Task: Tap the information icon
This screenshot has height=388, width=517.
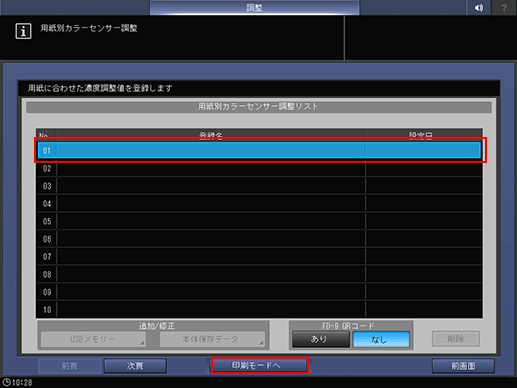Action: [23, 31]
